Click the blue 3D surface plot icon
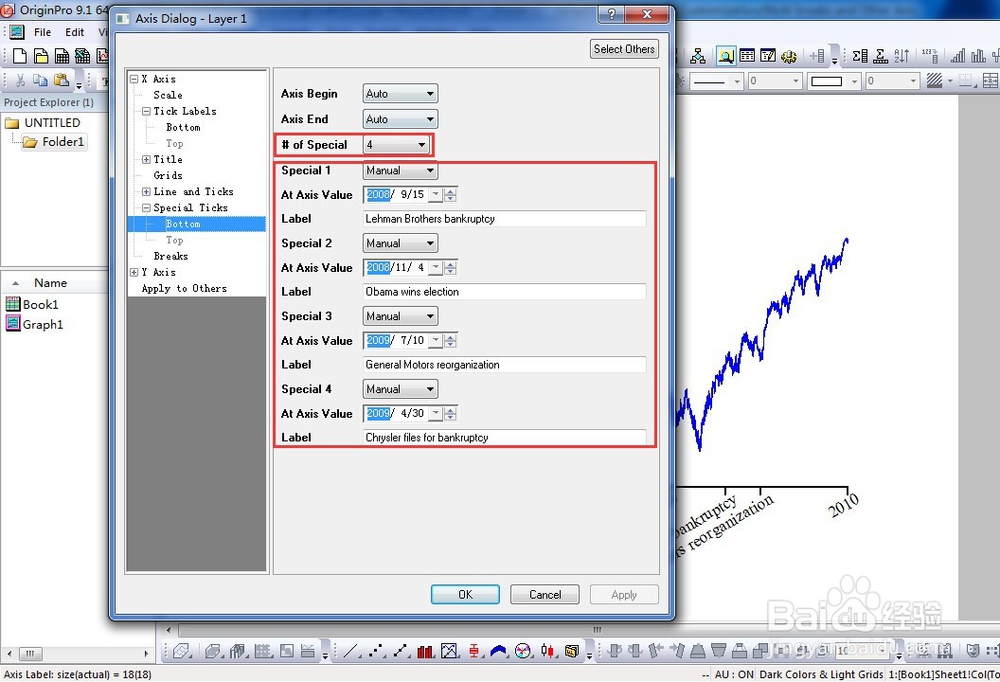 (498, 651)
